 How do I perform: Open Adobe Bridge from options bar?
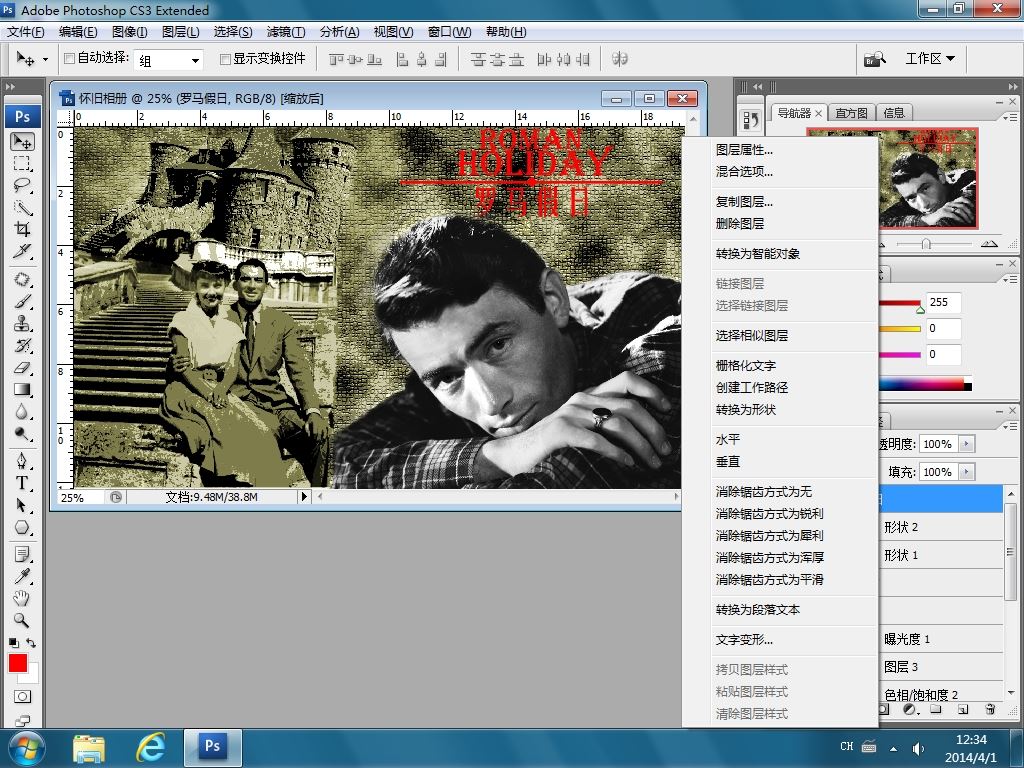pyautogui.click(x=875, y=59)
